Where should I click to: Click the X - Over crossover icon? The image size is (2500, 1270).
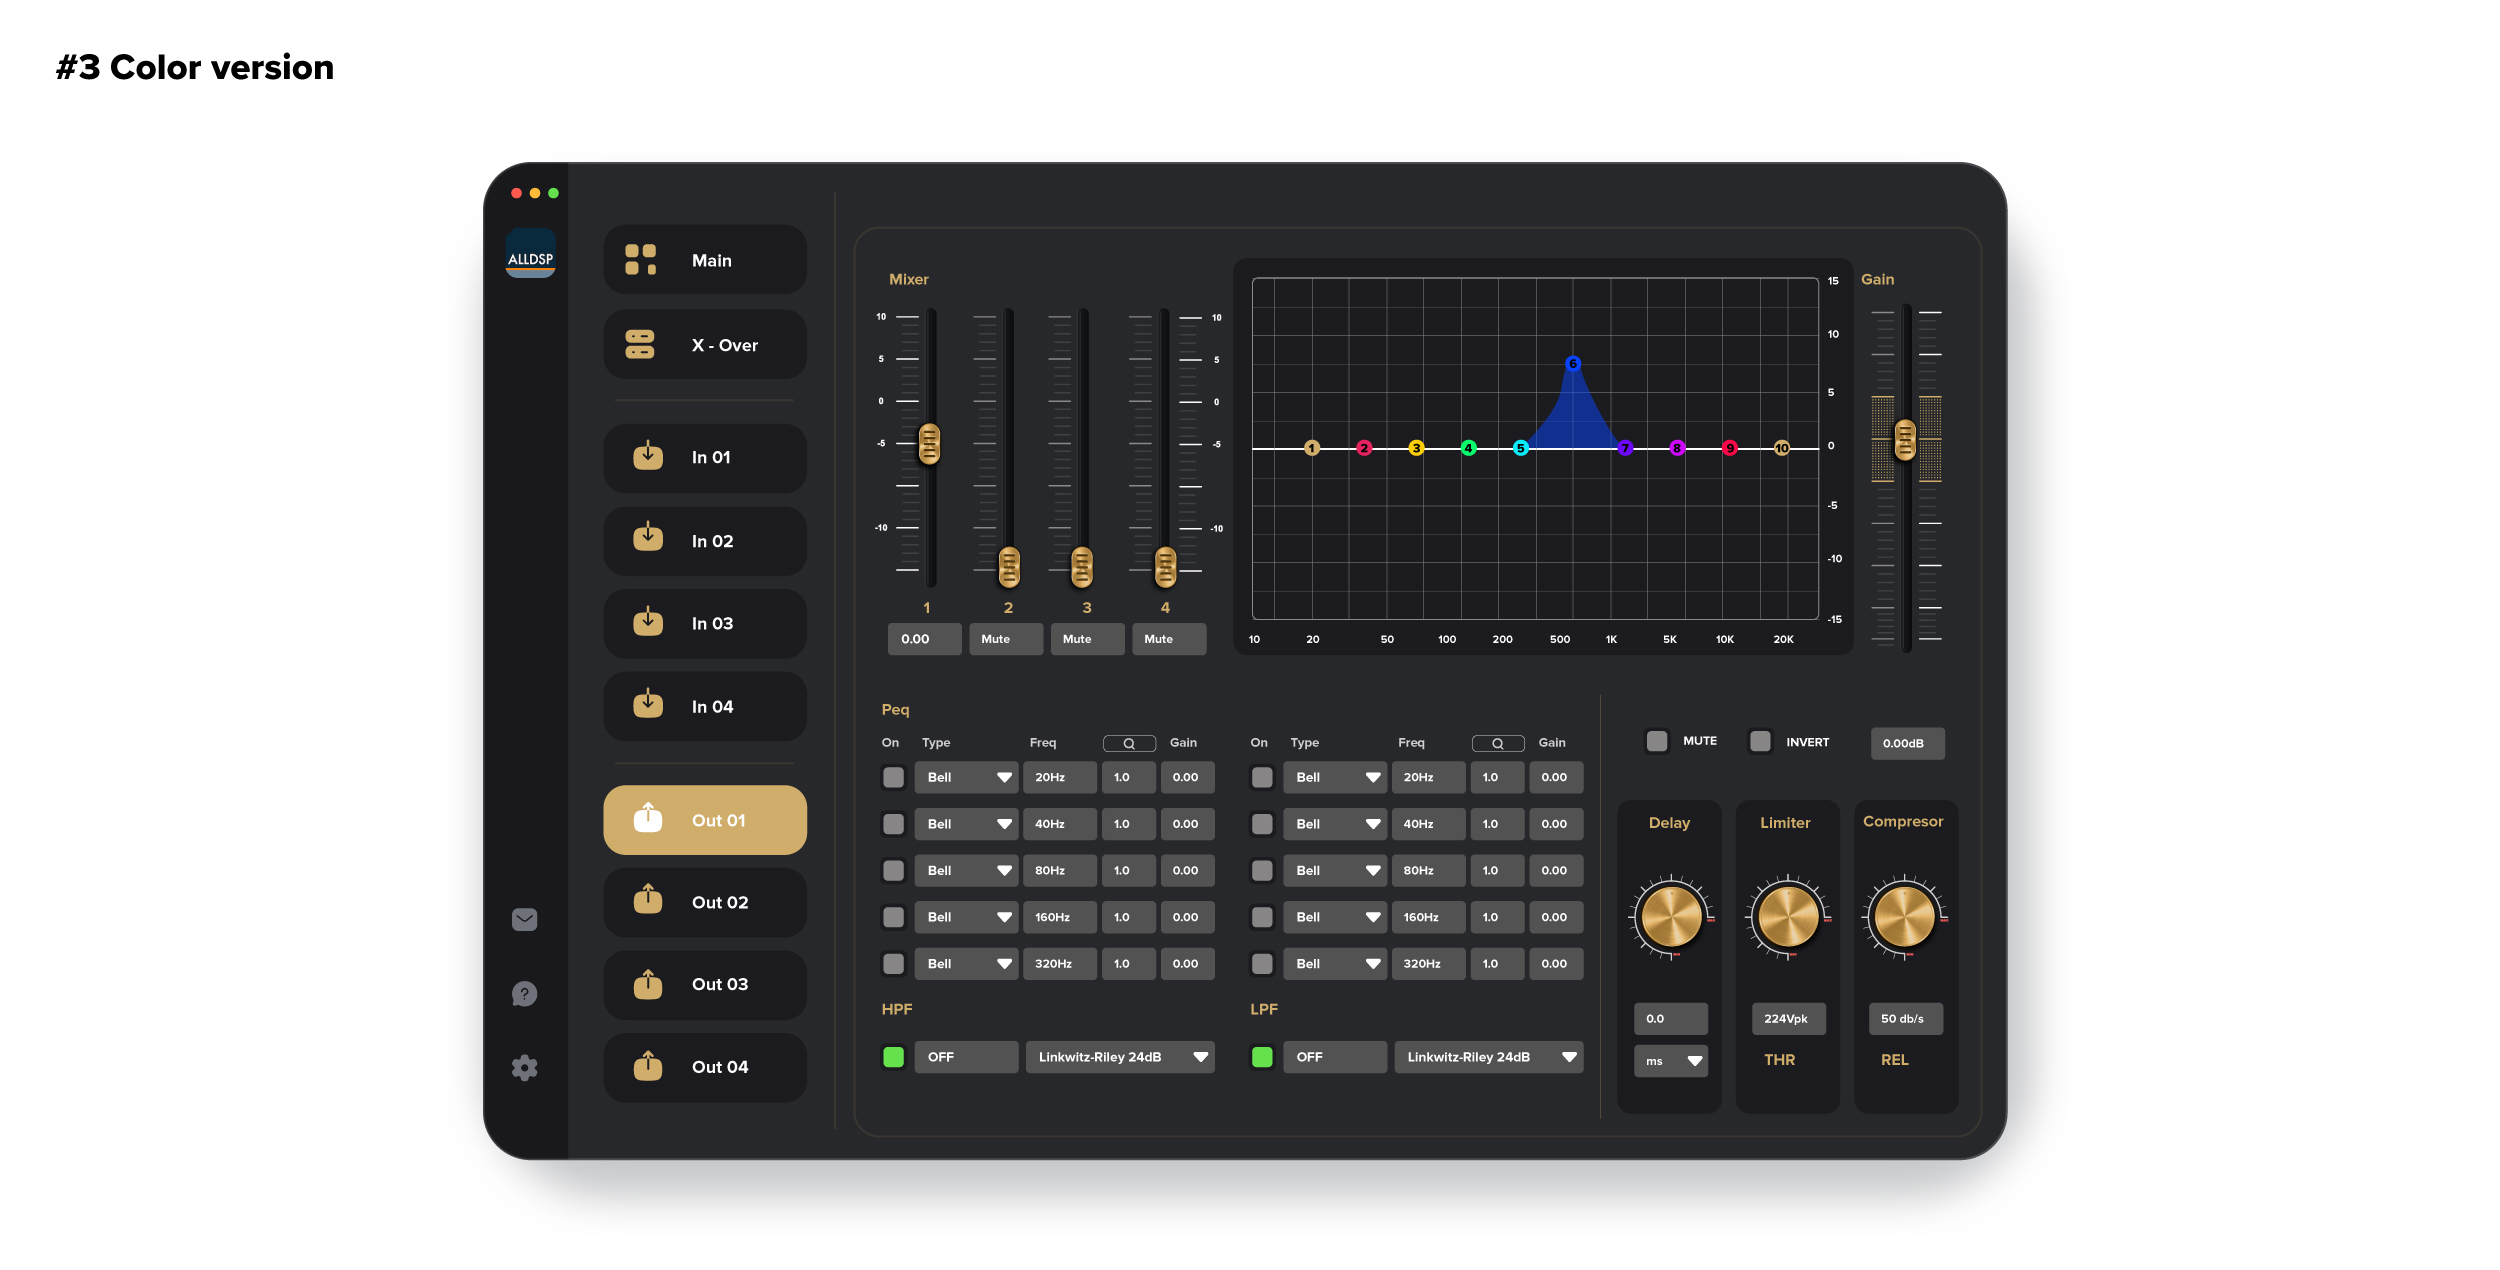click(640, 345)
